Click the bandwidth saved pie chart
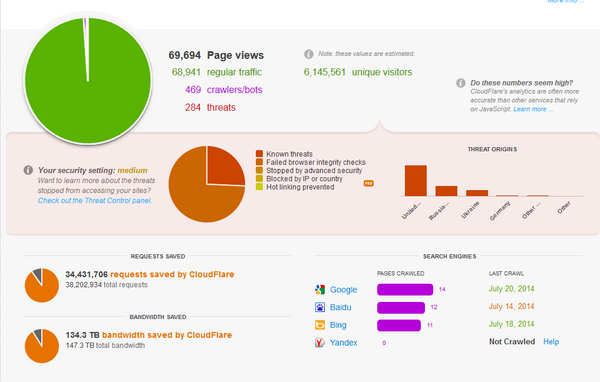Image resolution: width=600 pixels, height=382 pixels. coord(42,346)
